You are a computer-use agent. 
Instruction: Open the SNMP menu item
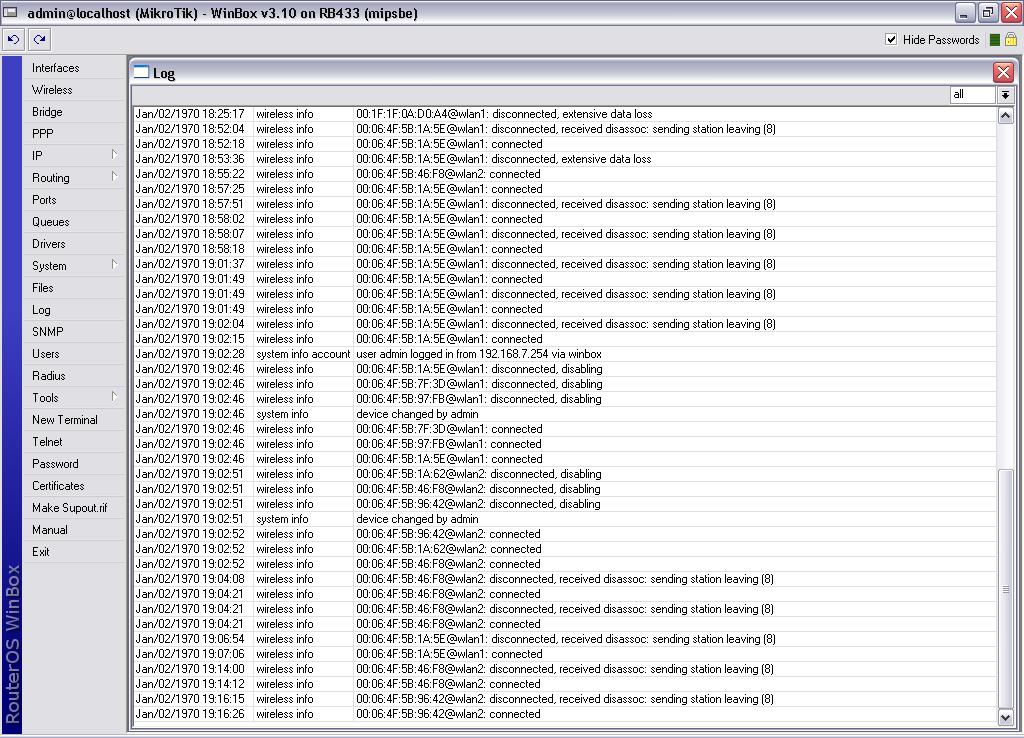coord(74,332)
